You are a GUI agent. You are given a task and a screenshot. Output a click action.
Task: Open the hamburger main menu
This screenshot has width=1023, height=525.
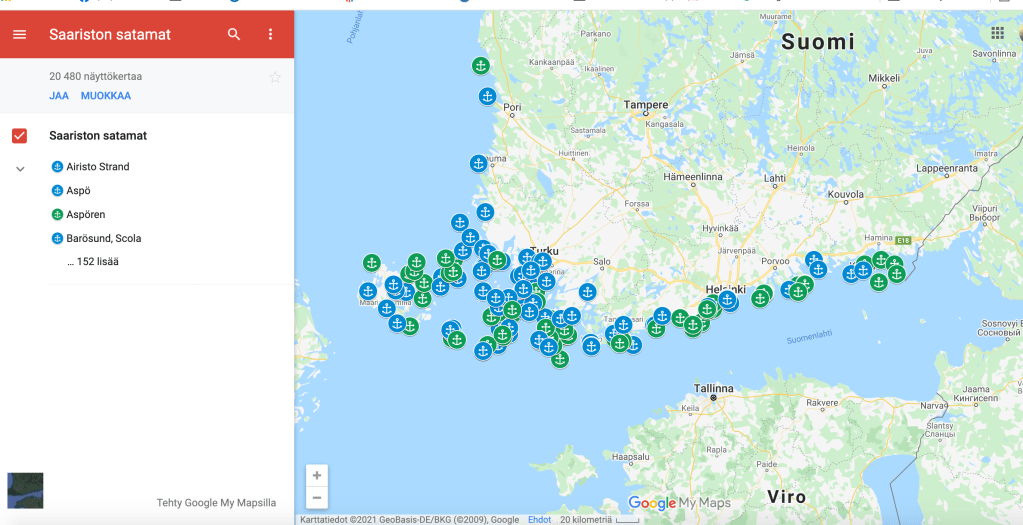[19, 34]
